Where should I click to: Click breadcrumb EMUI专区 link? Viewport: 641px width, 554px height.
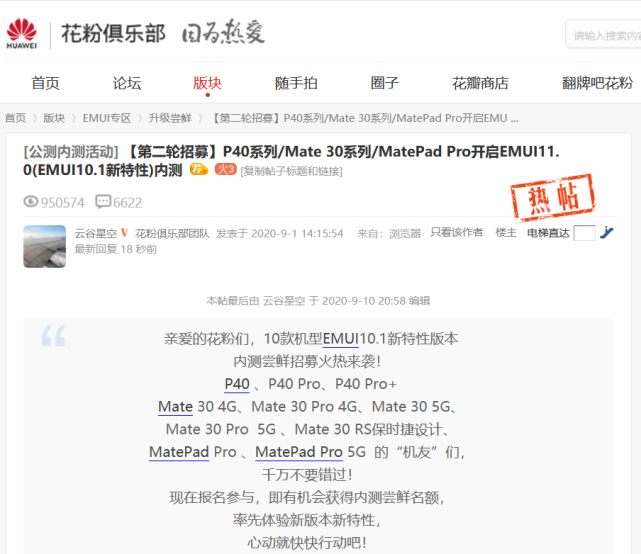coord(107,118)
